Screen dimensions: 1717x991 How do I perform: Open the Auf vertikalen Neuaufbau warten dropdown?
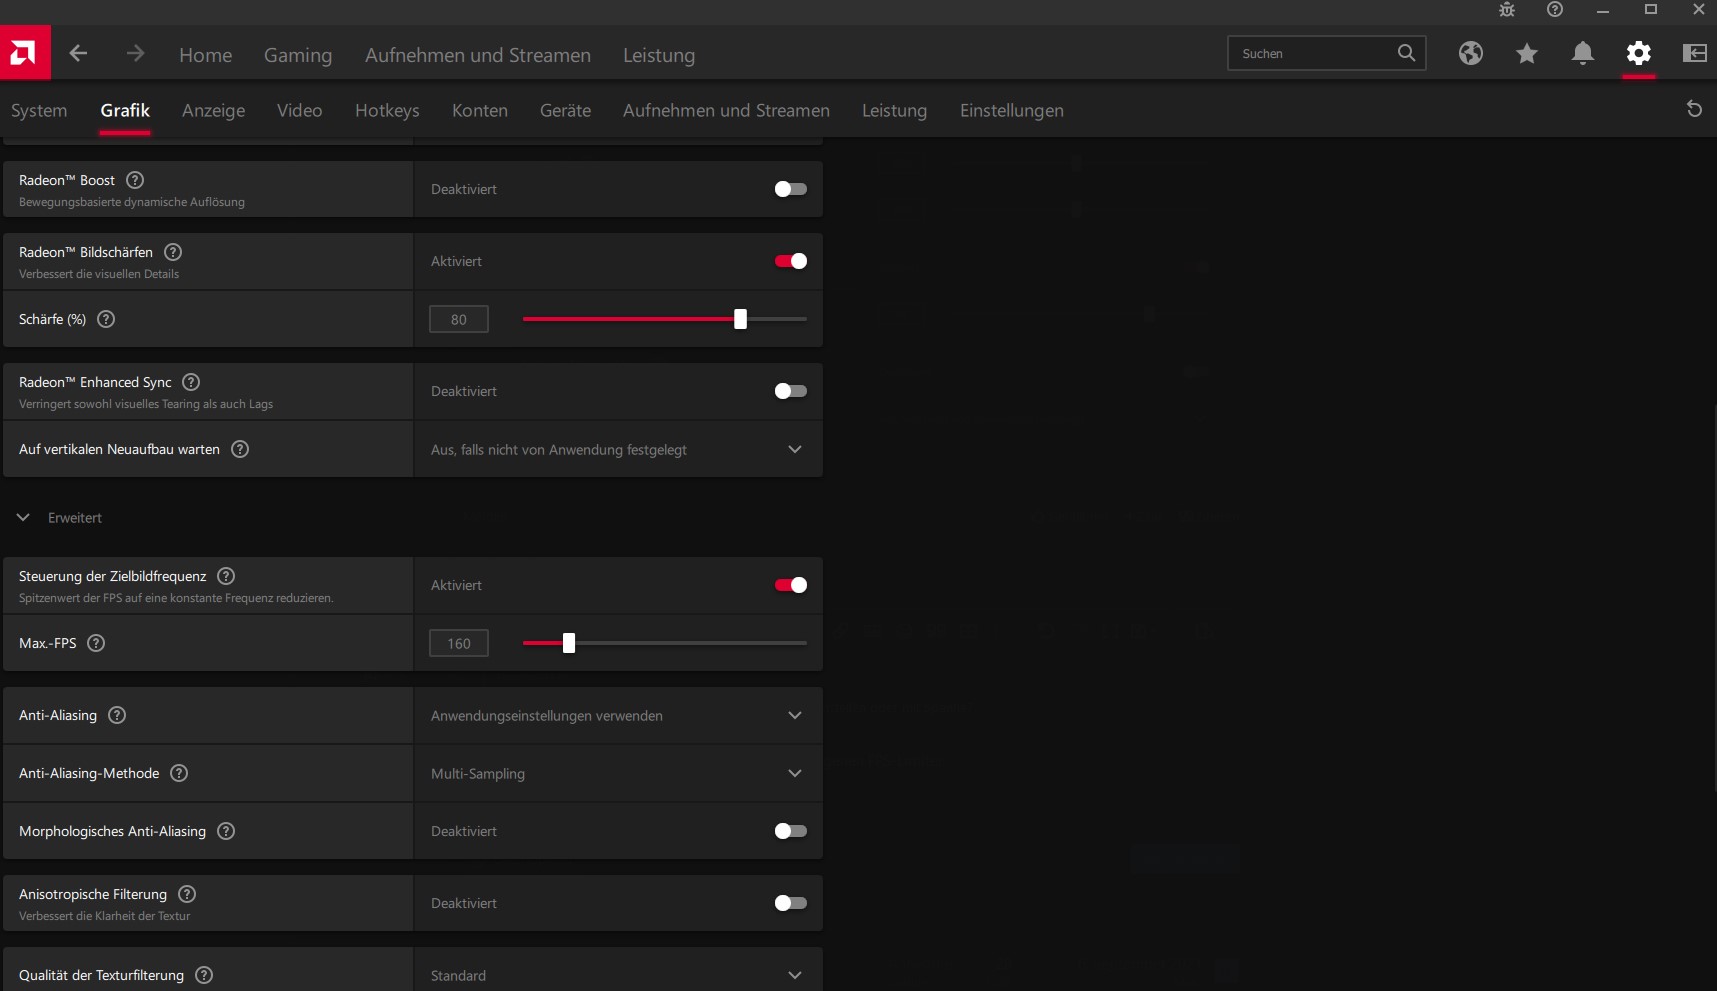click(x=795, y=450)
